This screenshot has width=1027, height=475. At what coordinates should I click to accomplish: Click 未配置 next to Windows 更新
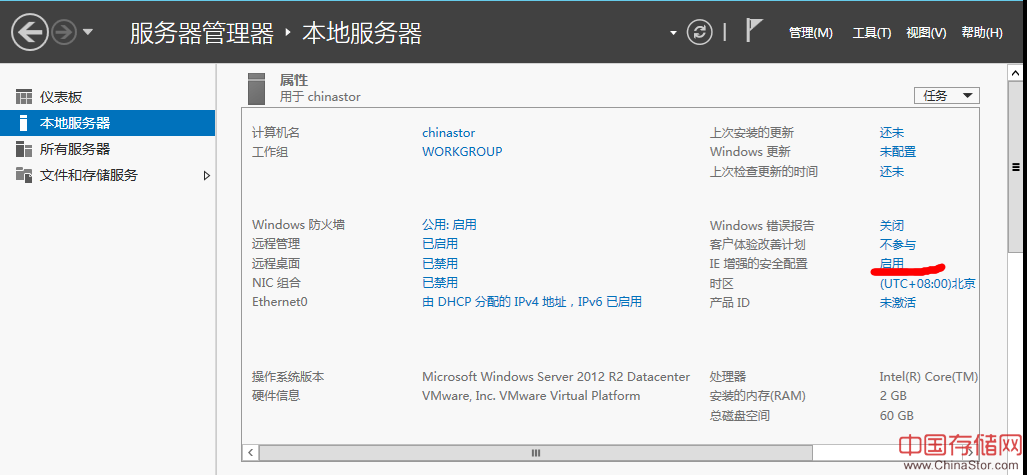(x=897, y=151)
